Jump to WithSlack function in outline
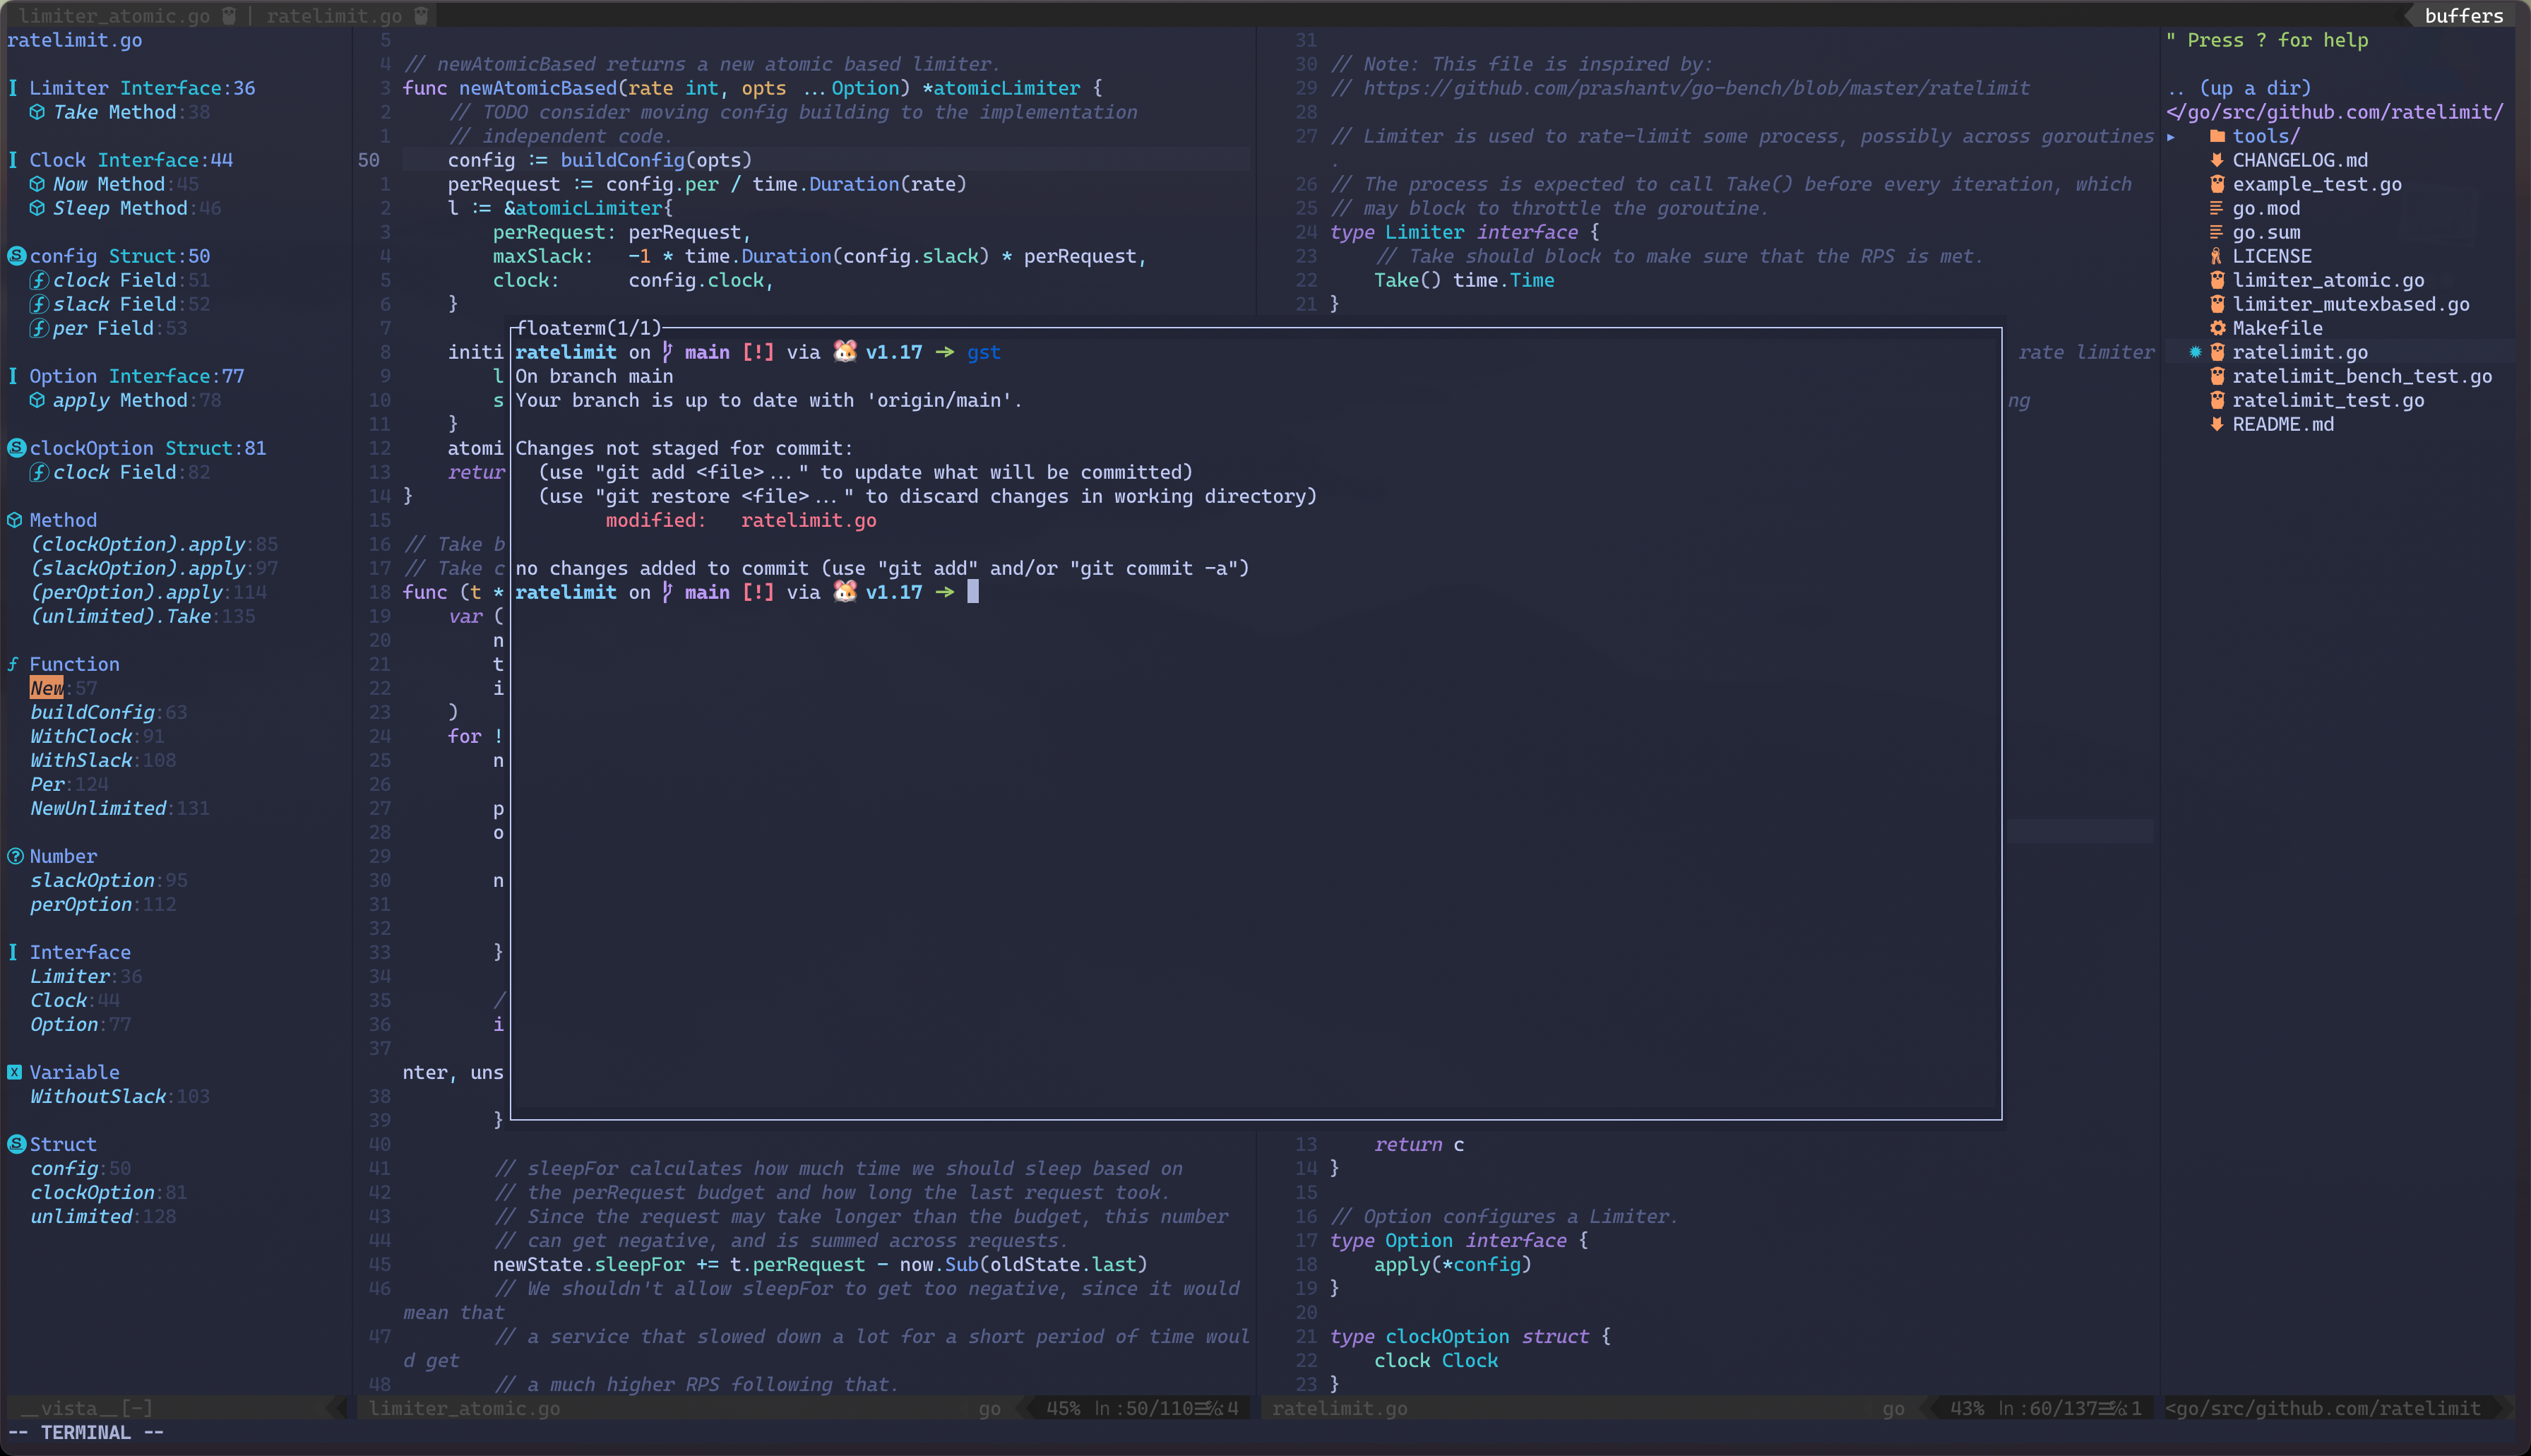This screenshot has width=2531, height=1456. (x=81, y=760)
